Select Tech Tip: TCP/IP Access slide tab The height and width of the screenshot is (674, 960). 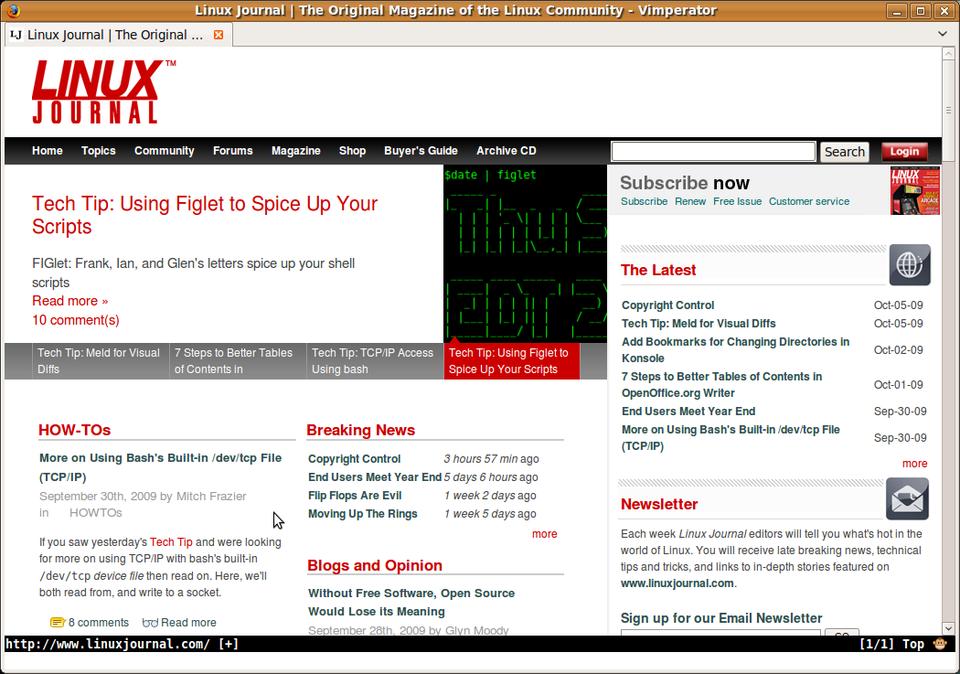pyautogui.click(x=375, y=361)
